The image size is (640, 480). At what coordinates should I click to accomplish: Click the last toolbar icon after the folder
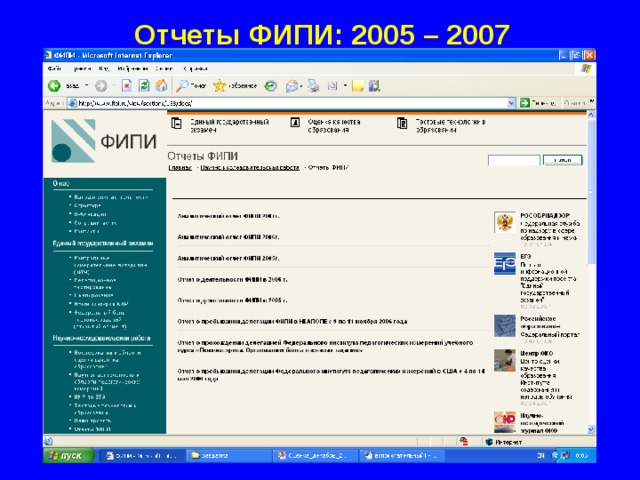pos(374,86)
